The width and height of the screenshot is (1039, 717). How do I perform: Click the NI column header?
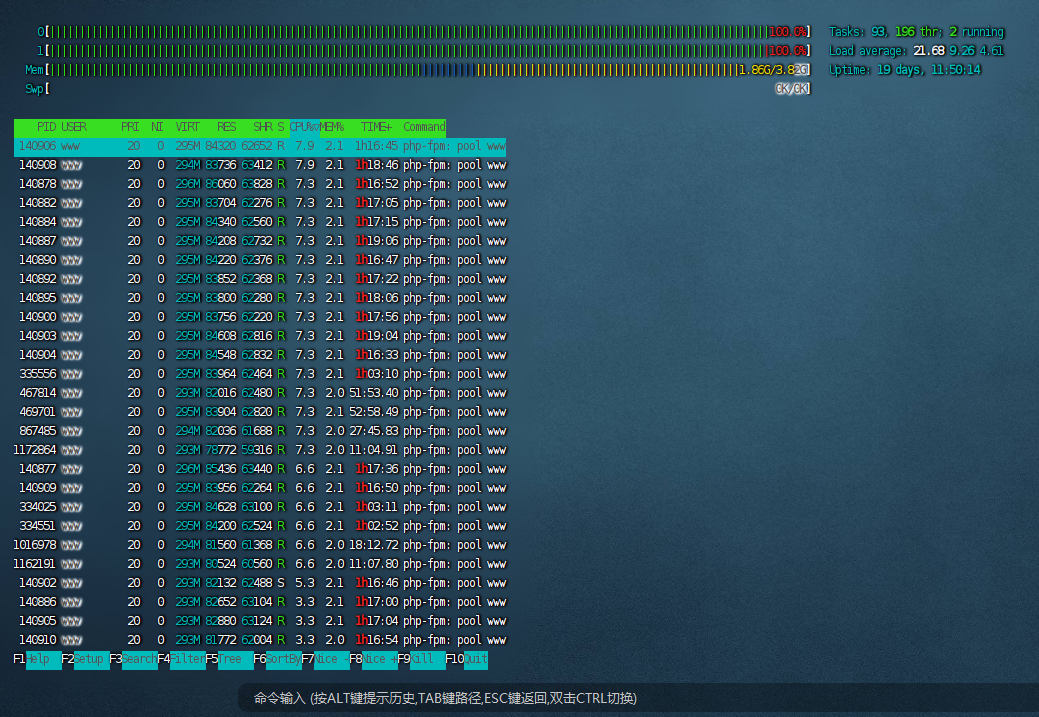click(x=157, y=127)
